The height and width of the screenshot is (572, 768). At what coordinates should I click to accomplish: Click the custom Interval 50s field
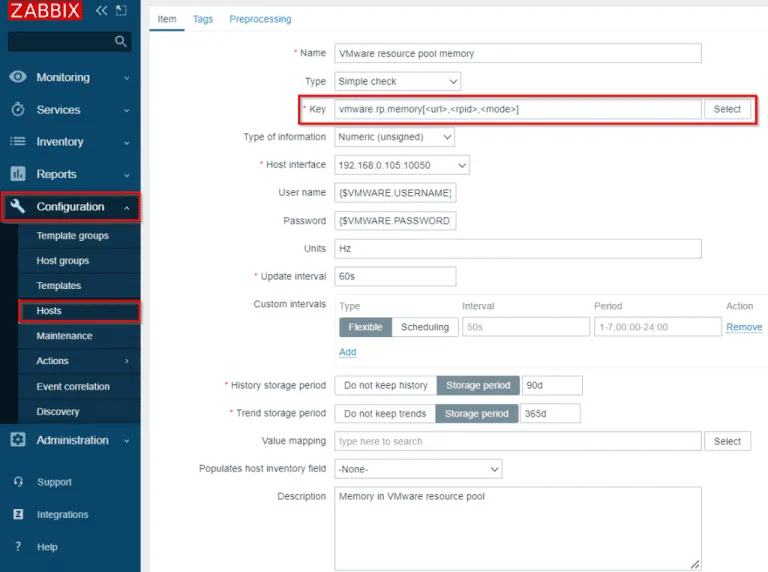click(x=526, y=327)
